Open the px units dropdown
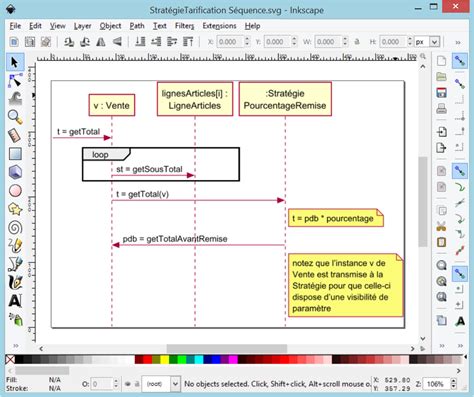The width and height of the screenshot is (474, 397). [434, 42]
